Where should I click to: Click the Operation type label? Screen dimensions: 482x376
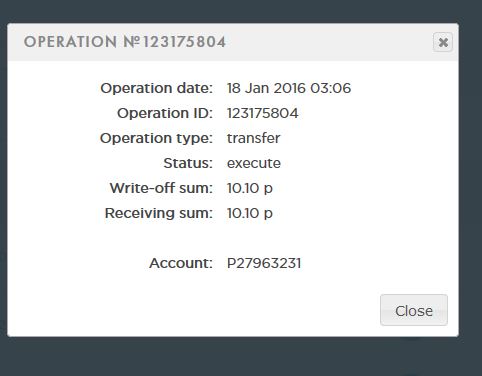[x=156, y=138]
